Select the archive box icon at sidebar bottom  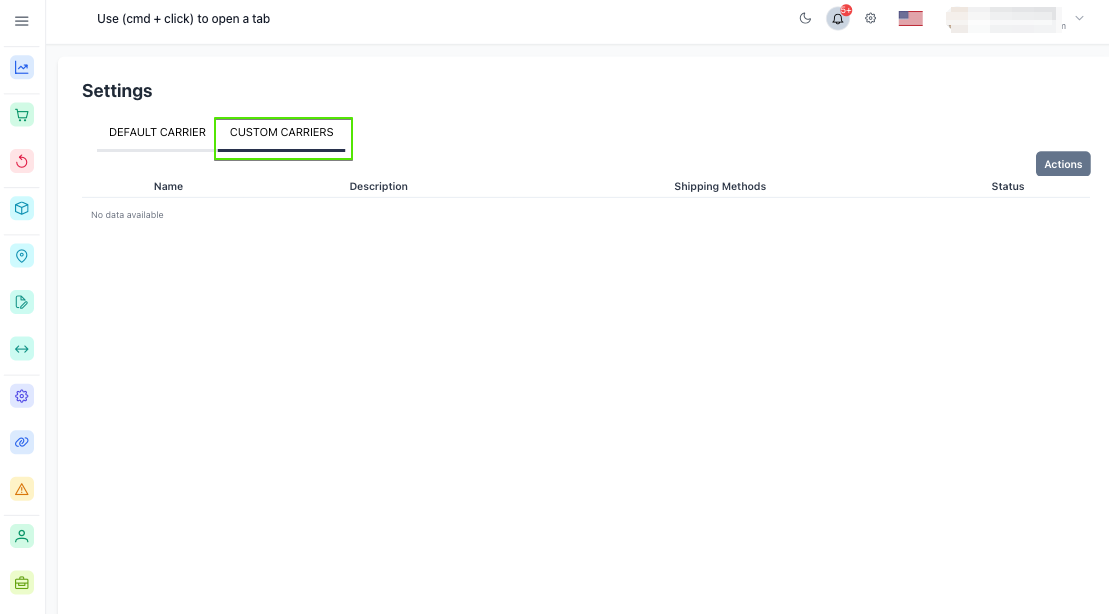point(22,582)
